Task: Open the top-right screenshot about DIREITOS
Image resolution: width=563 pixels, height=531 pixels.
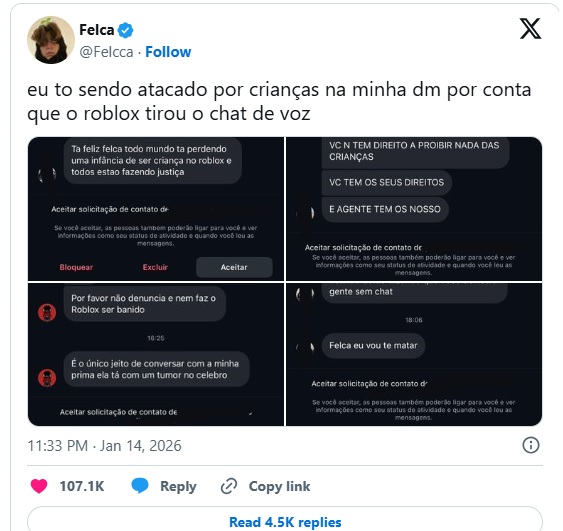Action: click(x=414, y=209)
